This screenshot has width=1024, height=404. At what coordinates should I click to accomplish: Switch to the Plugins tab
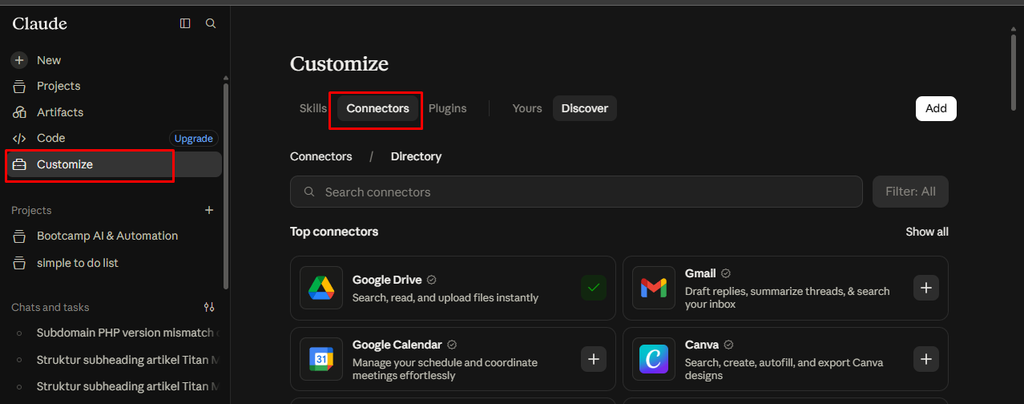[447, 108]
